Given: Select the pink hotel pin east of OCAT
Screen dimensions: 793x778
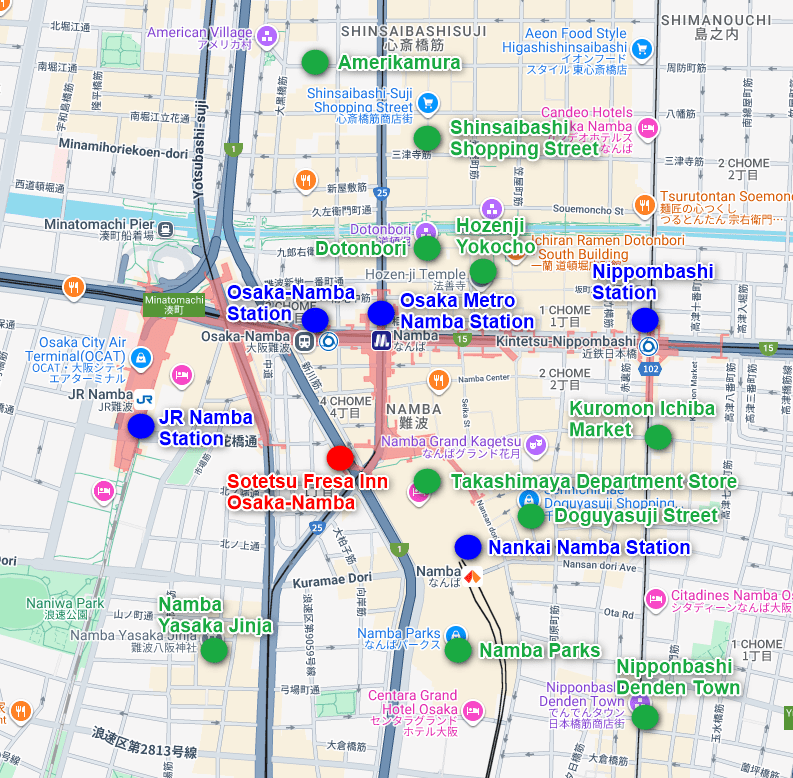Looking at the screenshot, I should [182, 376].
